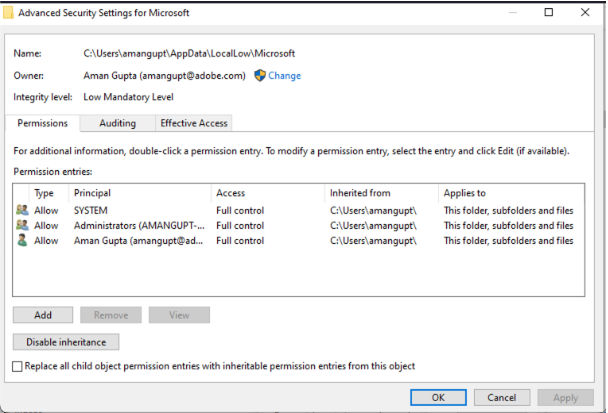Select the Permissions tab
The height and width of the screenshot is (413, 608).
[x=43, y=123]
